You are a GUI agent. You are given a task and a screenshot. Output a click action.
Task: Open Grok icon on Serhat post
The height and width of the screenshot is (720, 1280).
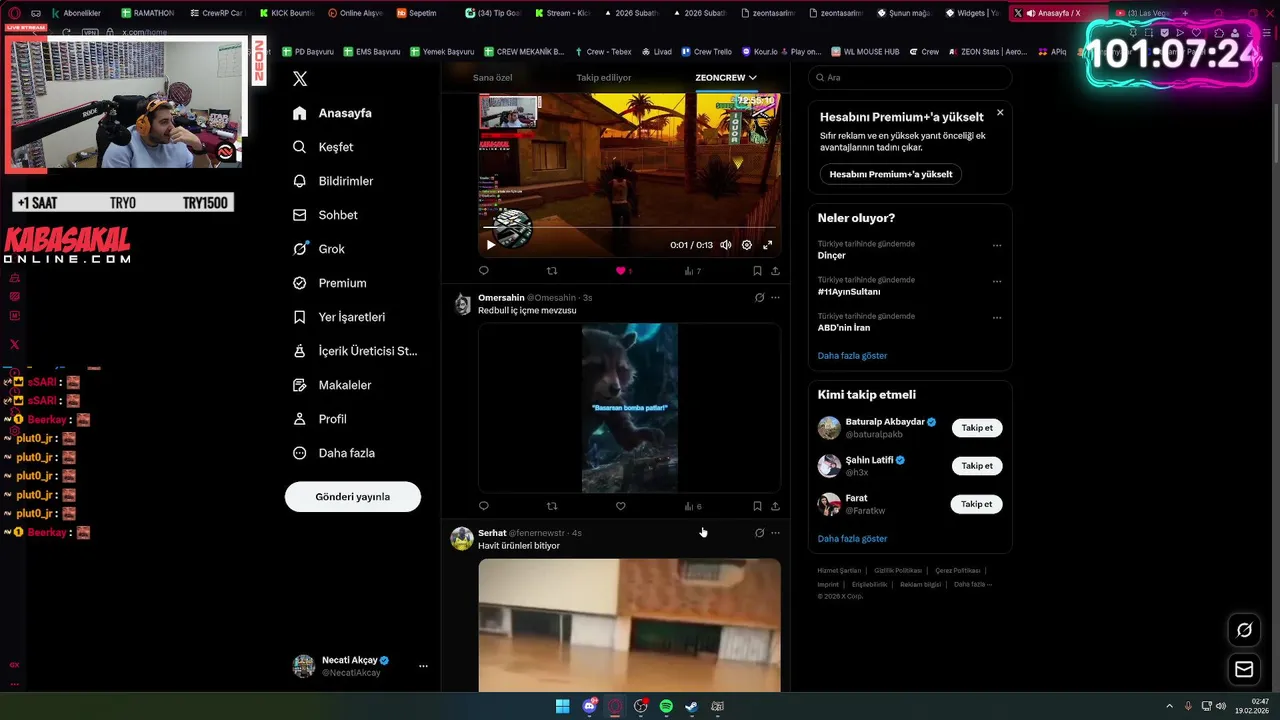(759, 533)
